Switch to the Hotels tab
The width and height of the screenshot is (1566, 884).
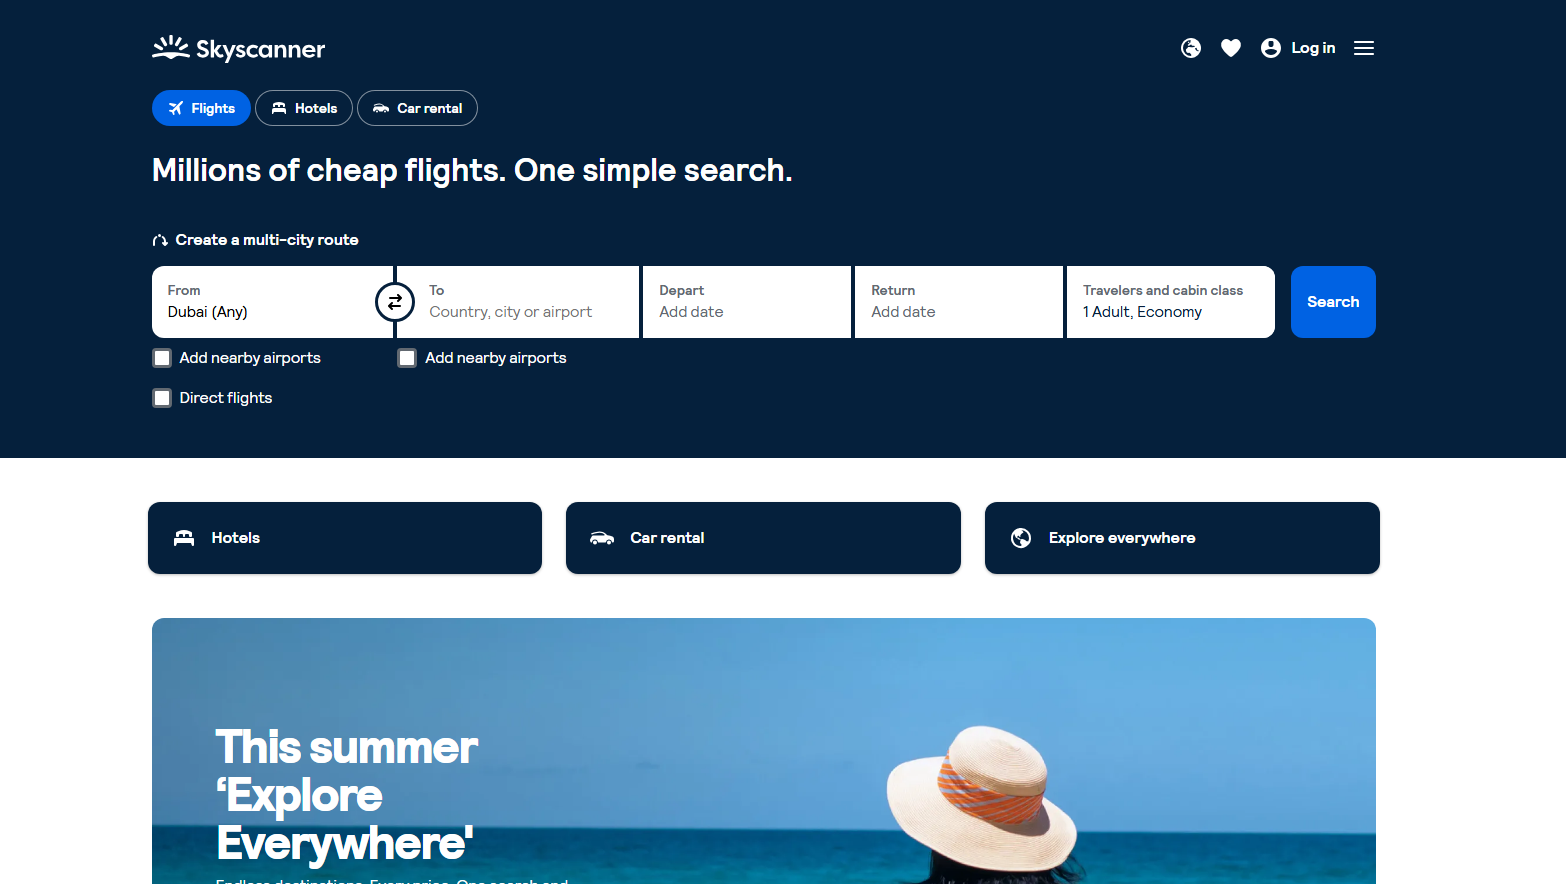tap(304, 108)
